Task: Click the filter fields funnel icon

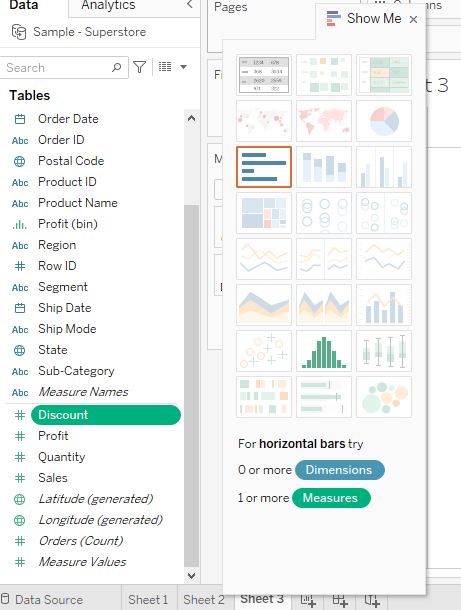Action: click(x=139, y=67)
